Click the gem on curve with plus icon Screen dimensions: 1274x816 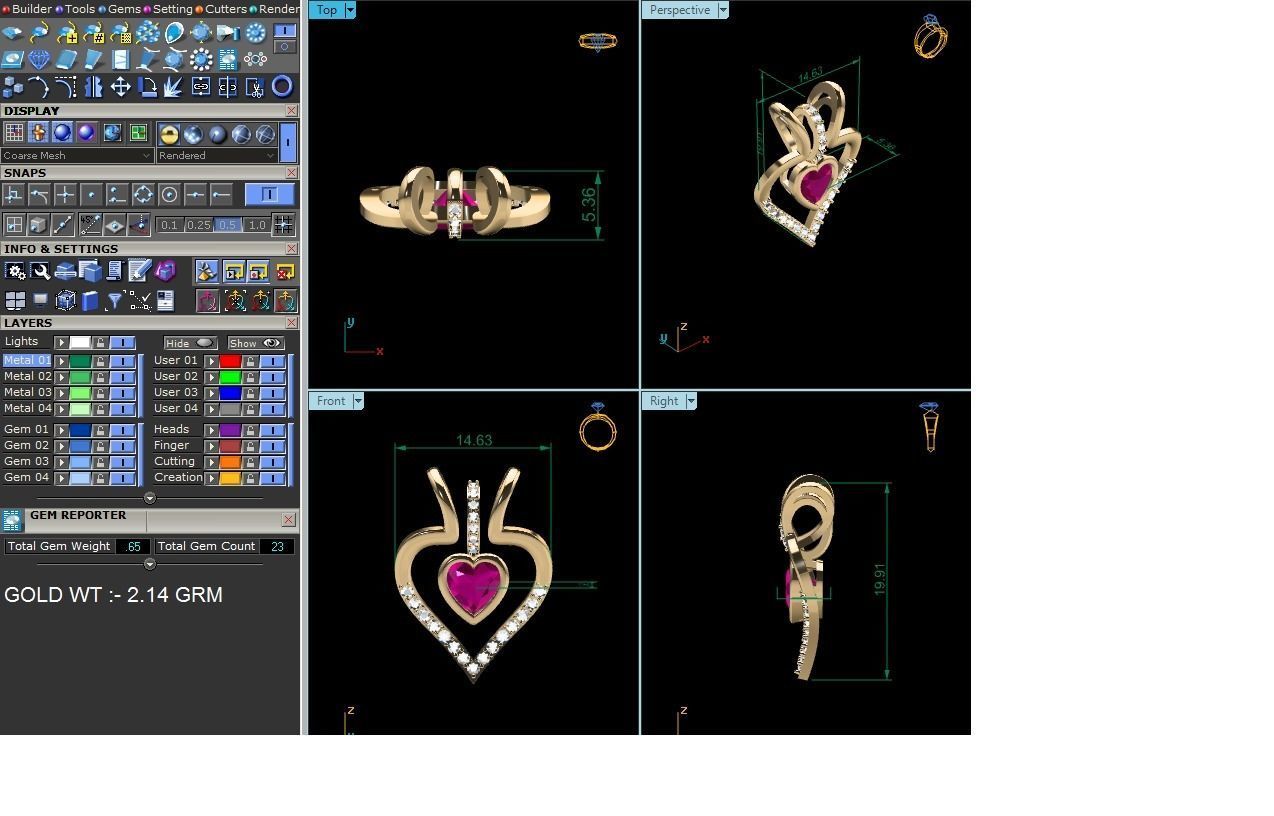67,33
